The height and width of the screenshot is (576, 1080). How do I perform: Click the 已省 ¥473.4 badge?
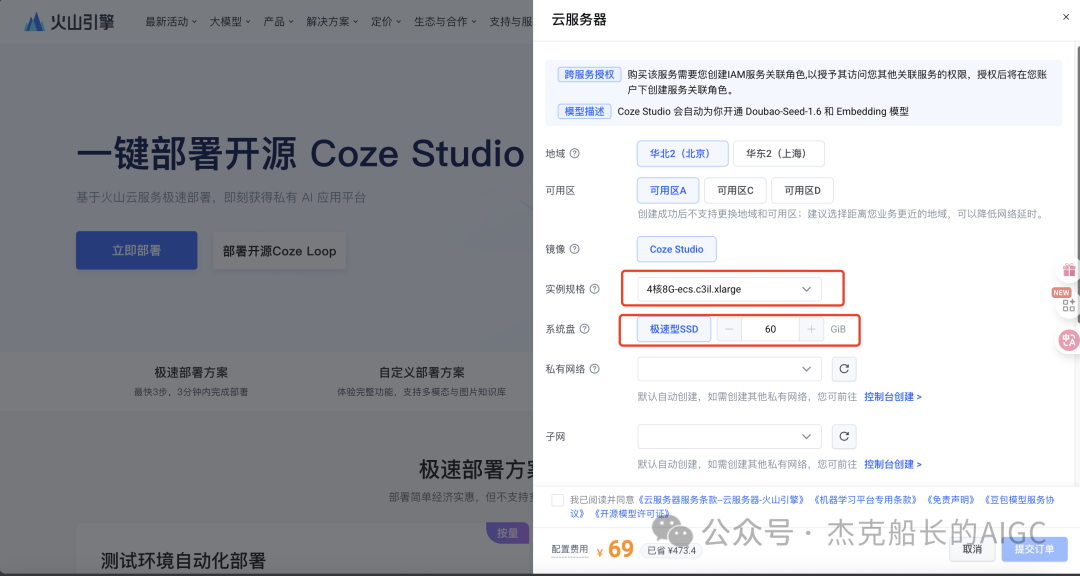[x=672, y=551]
